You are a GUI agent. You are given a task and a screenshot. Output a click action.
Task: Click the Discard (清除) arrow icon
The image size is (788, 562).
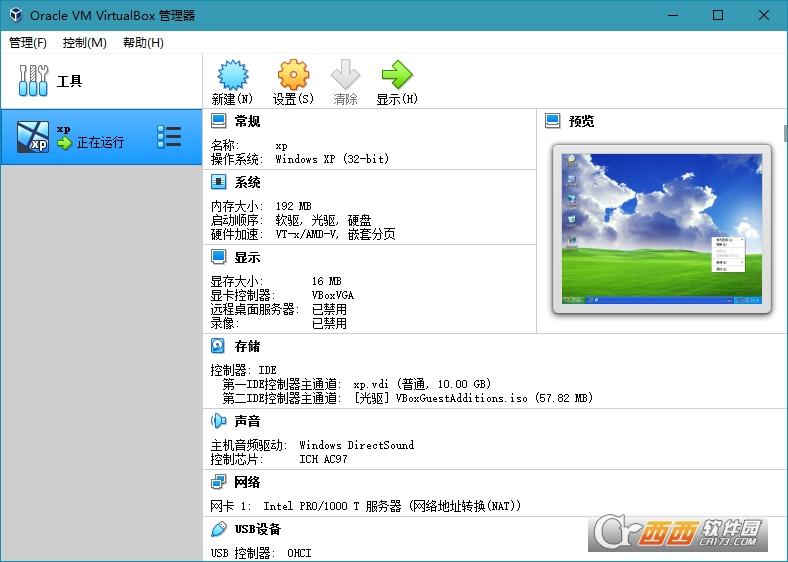345,75
